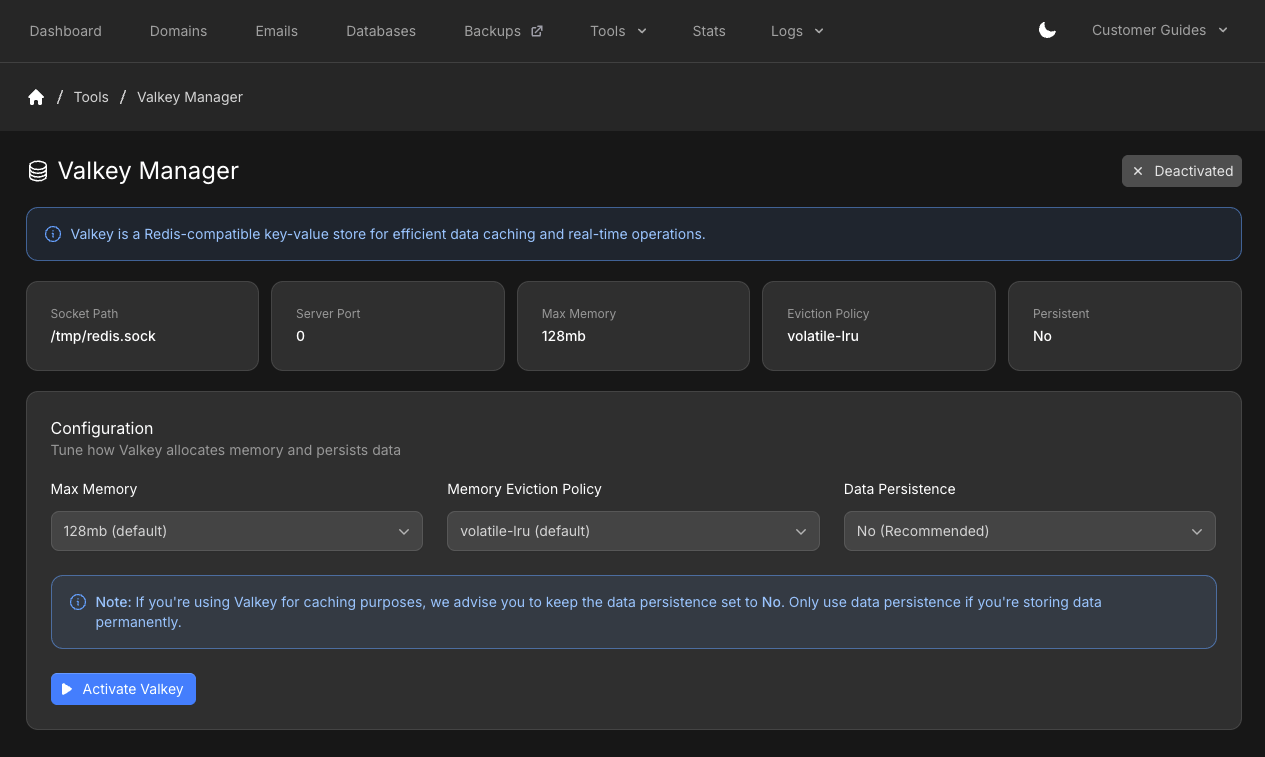Click the 'Tune how Valkey allocates memory' subtitle

pyautogui.click(x=226, y=450)
